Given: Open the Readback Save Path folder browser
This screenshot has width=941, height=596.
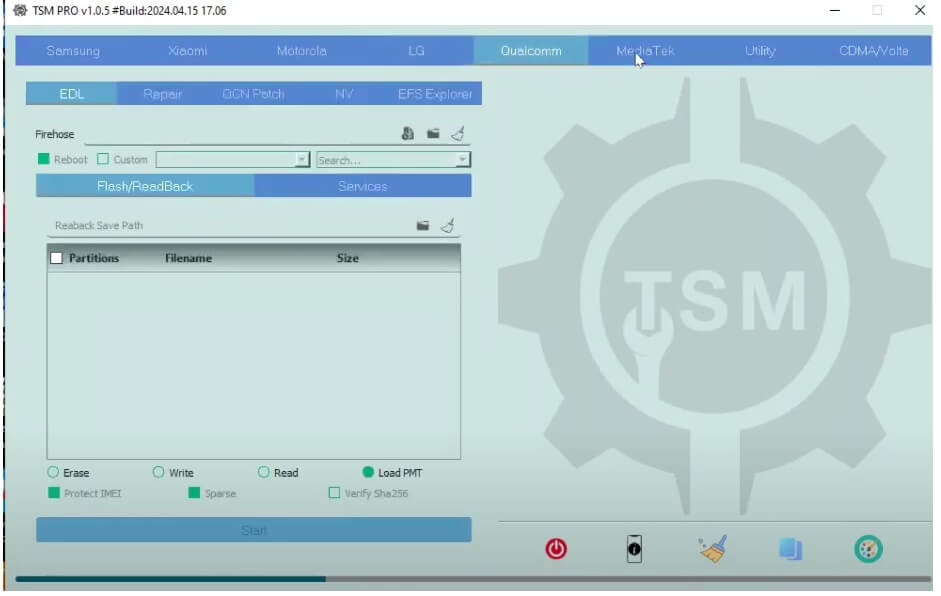Looking at the screenshot, I should coord(422,225).
